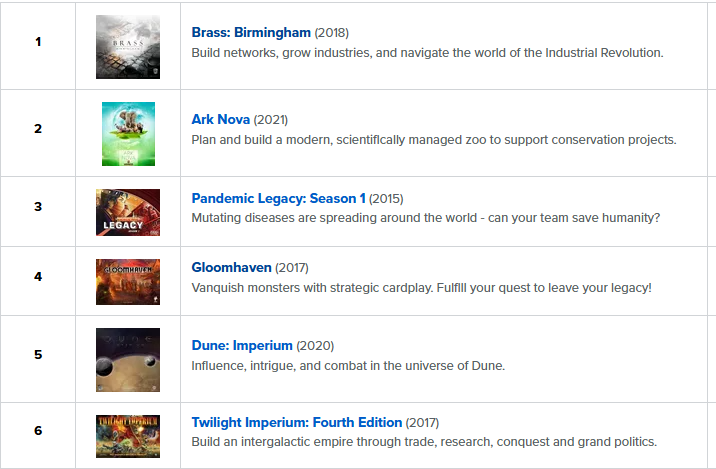Click the Gloomhaven description about vanquishing monsters
716x469 pixels.
coord(421,288)
